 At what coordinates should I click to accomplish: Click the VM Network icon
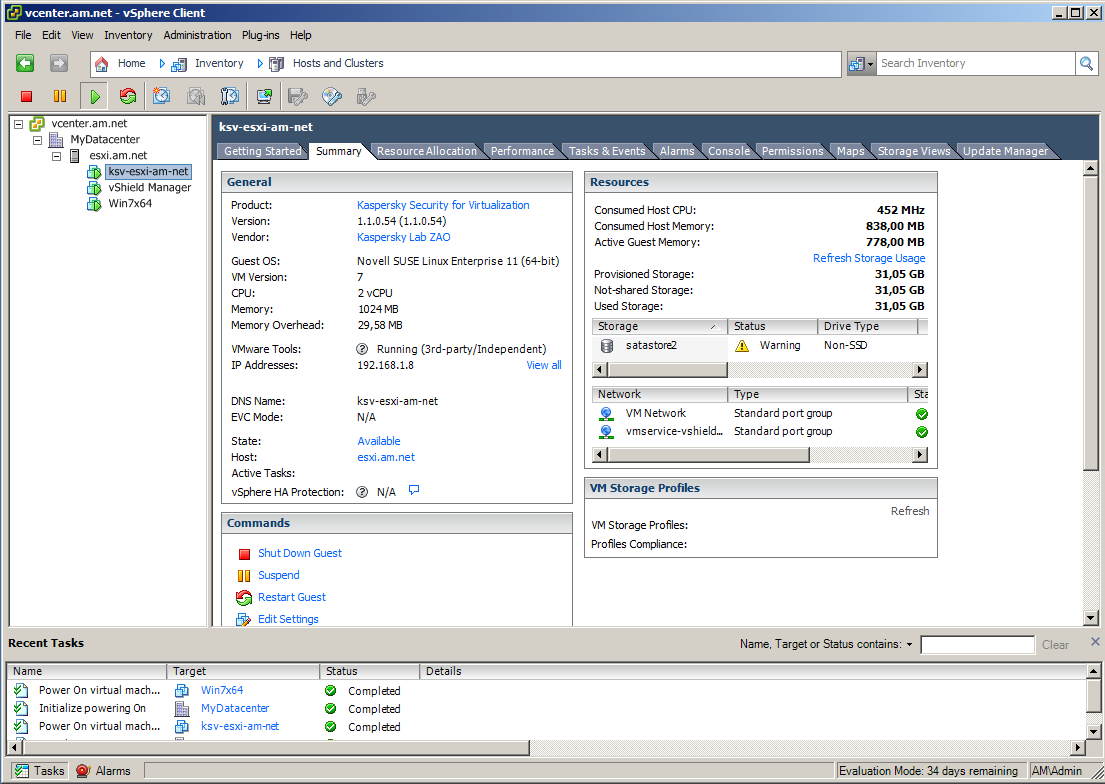606,414
